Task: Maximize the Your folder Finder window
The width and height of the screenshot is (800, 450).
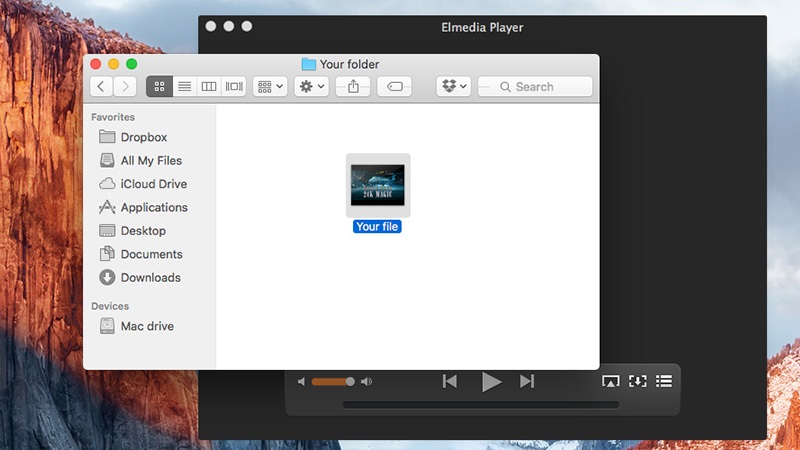Action: [132, 64]
